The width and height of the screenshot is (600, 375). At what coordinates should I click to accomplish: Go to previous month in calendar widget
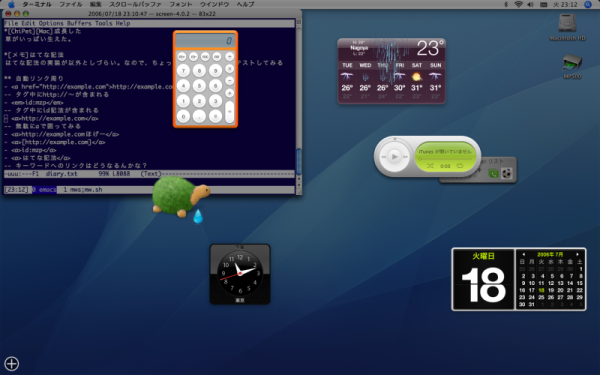[x=523, y=254]
